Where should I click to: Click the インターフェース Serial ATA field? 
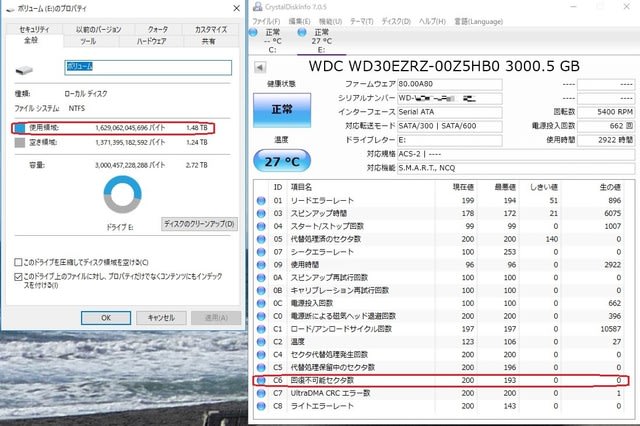click(x=449, y=112)
